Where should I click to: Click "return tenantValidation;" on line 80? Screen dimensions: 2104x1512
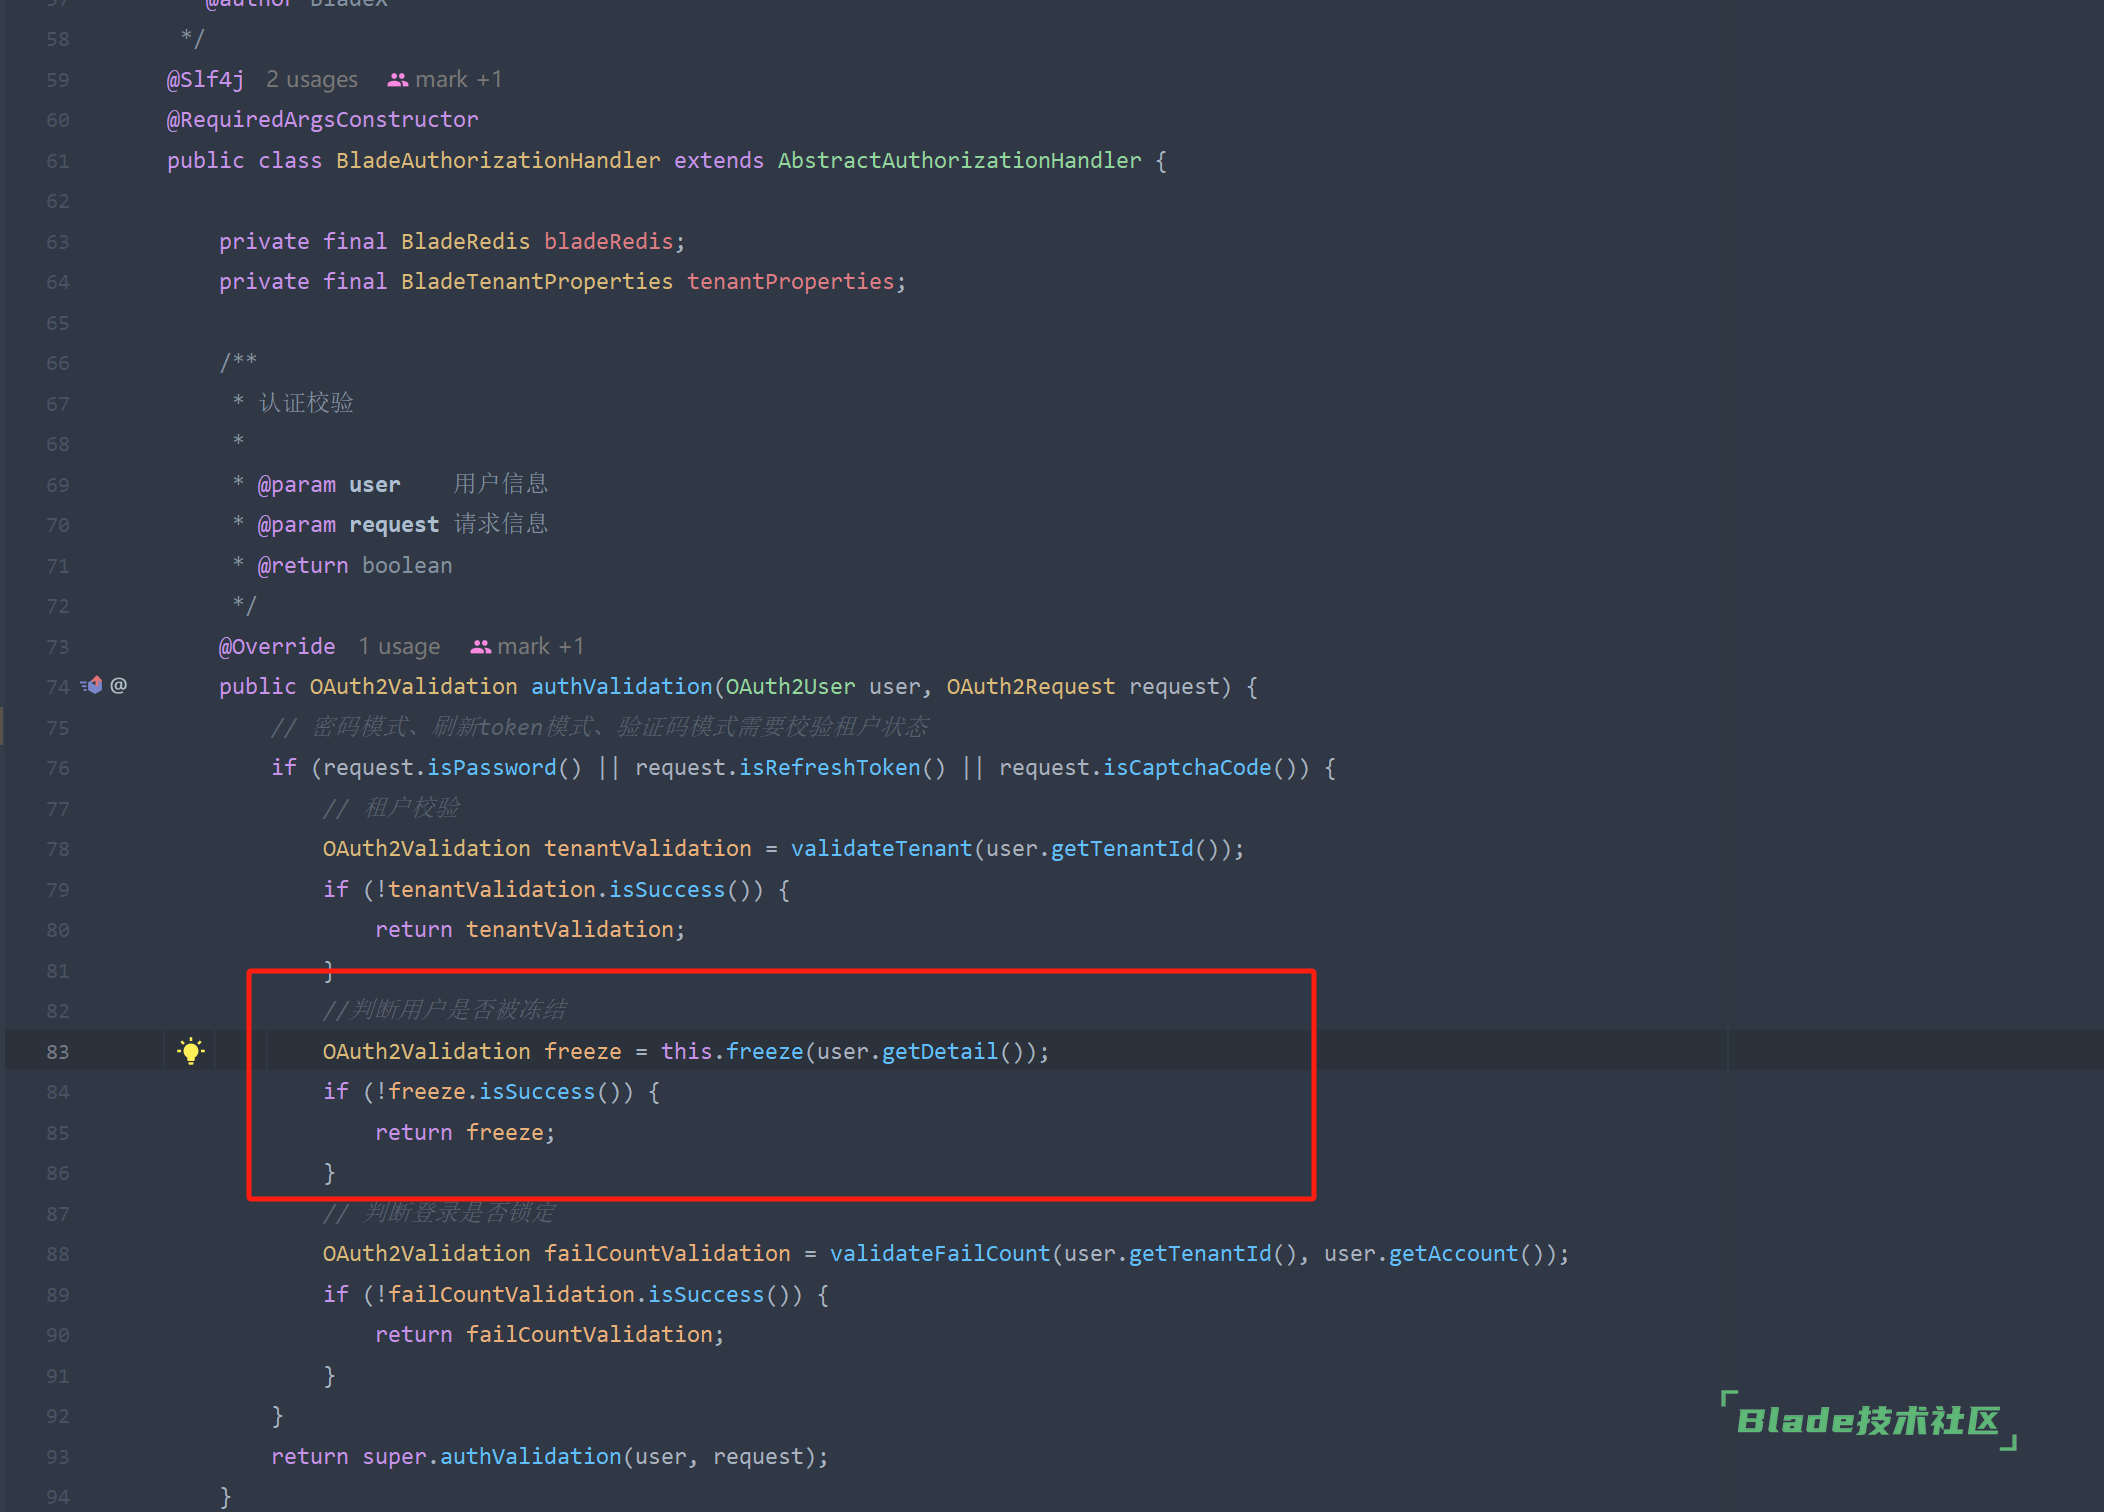coord(530,929)
